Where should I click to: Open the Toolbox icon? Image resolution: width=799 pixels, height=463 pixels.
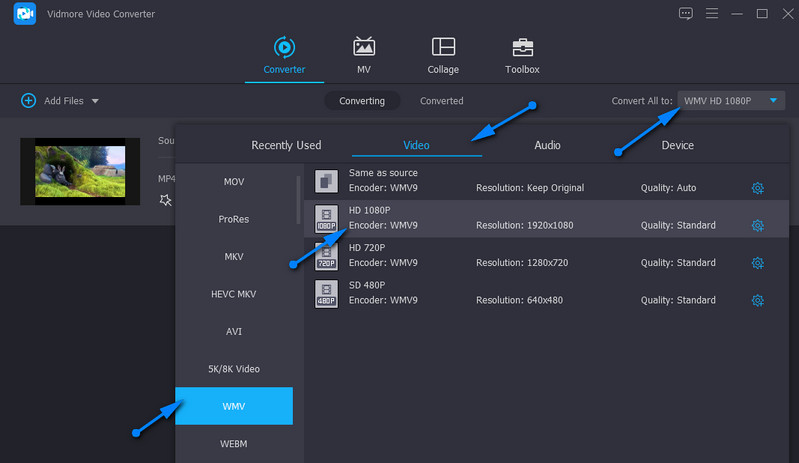point(522,47)
